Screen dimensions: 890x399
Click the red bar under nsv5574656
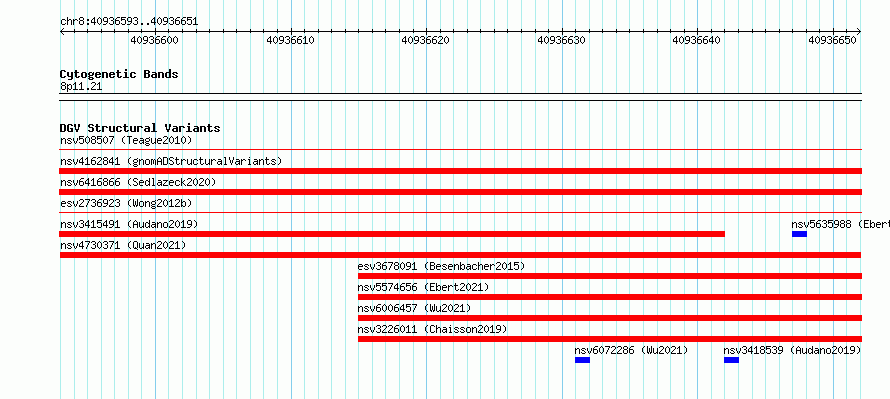point(610,297)
